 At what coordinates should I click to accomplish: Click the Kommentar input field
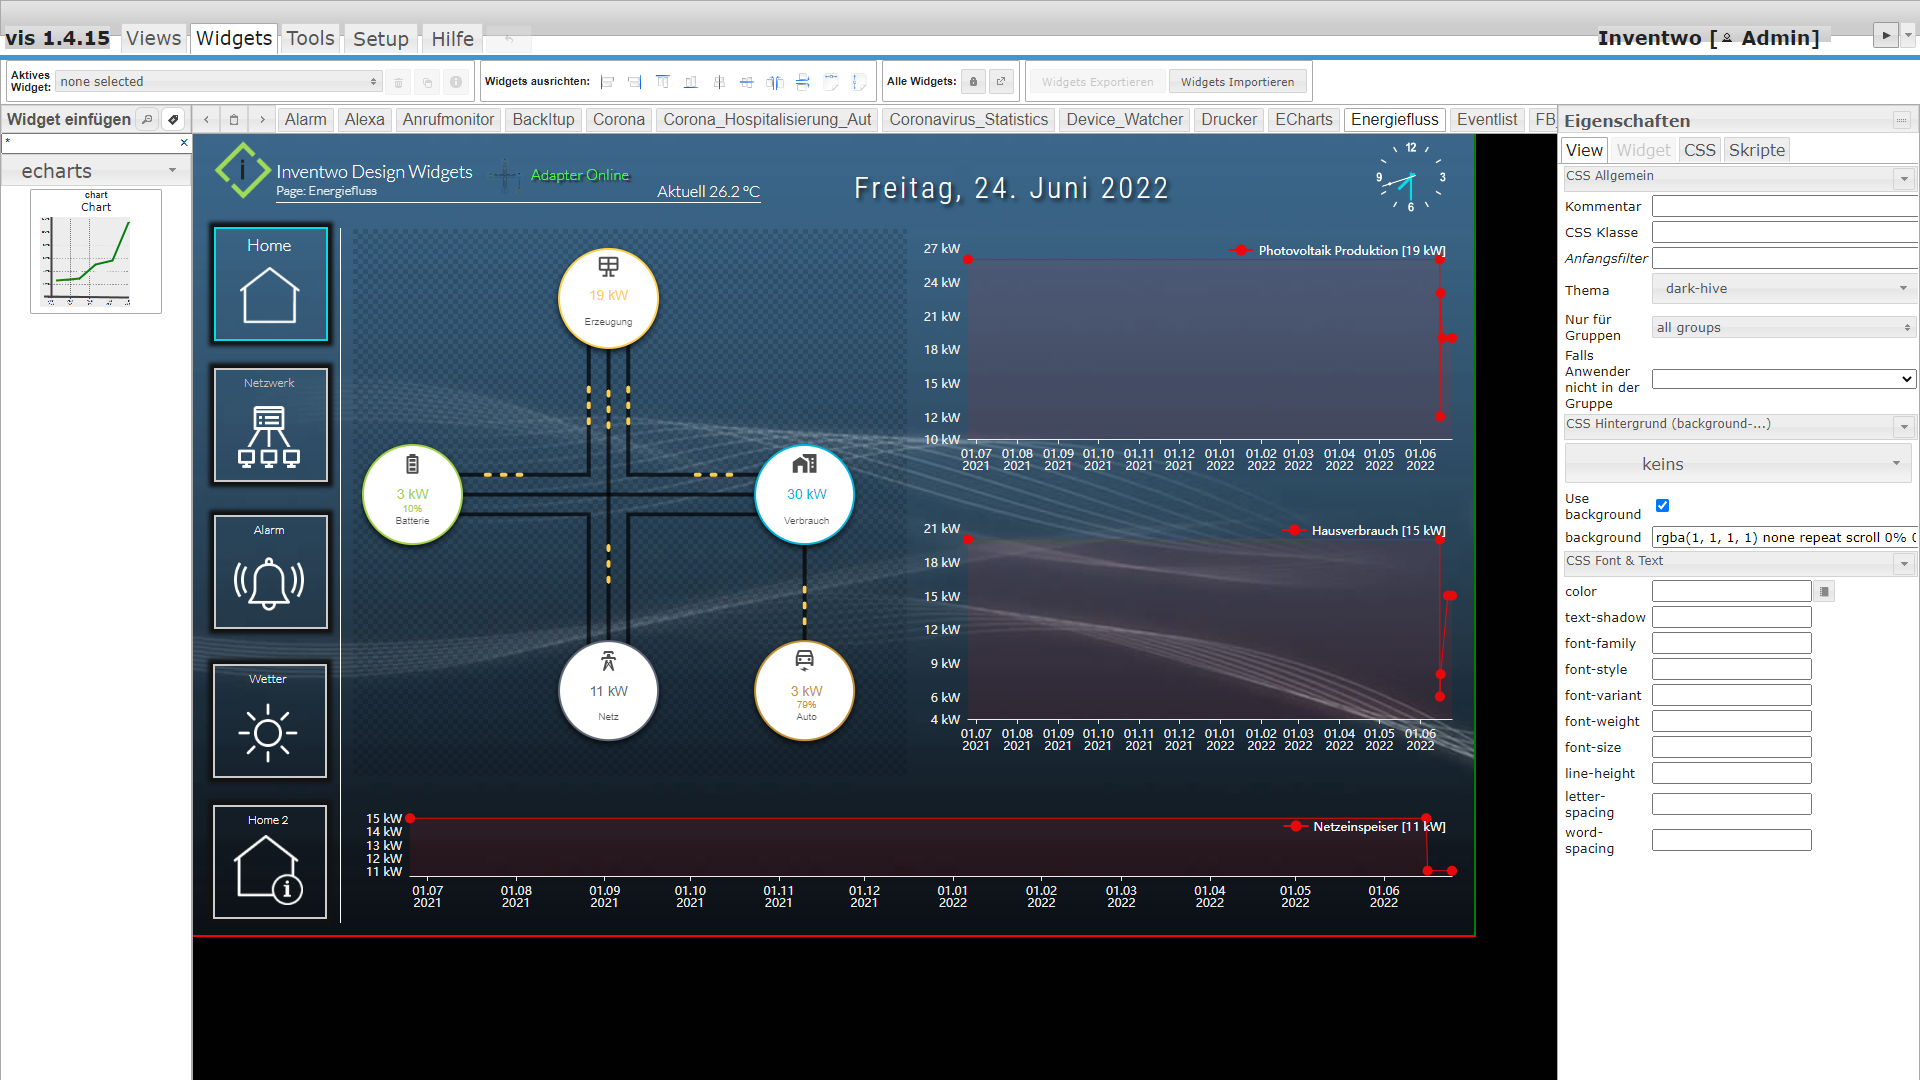pyautogui.click(x=1784, y=207)
